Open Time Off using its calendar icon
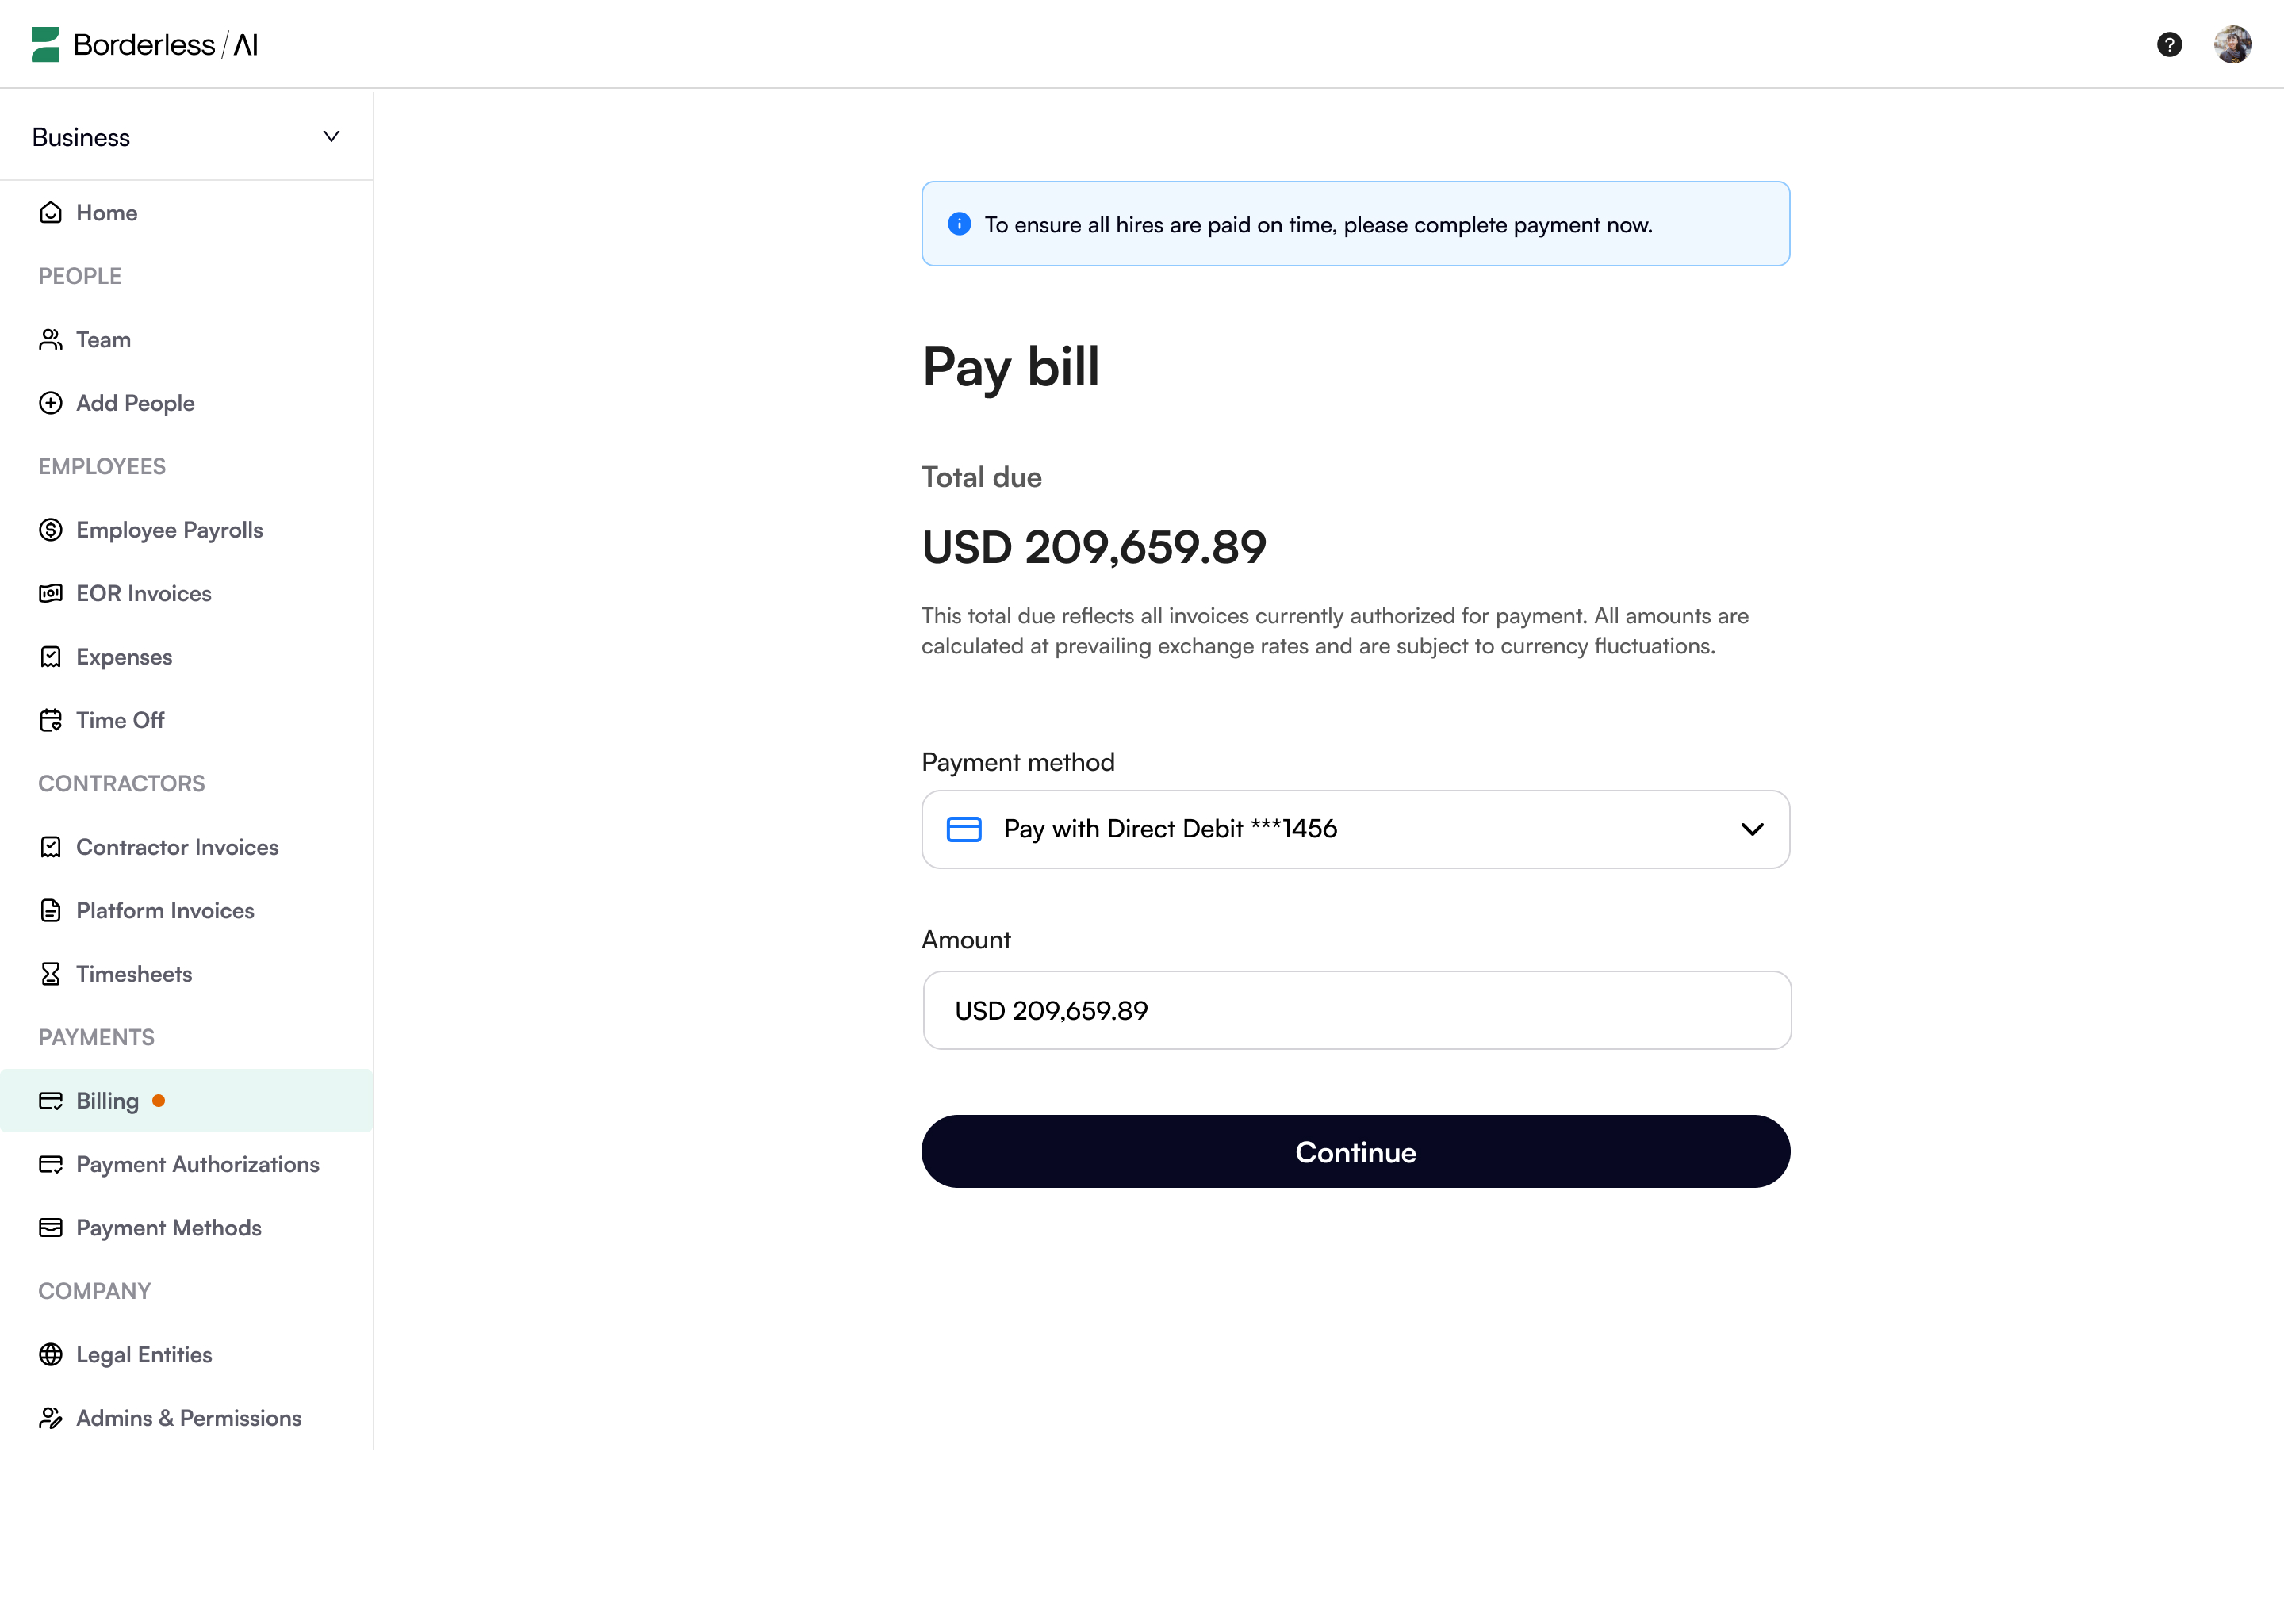This screenshot has width=2284, height=1624. (51, 719)
